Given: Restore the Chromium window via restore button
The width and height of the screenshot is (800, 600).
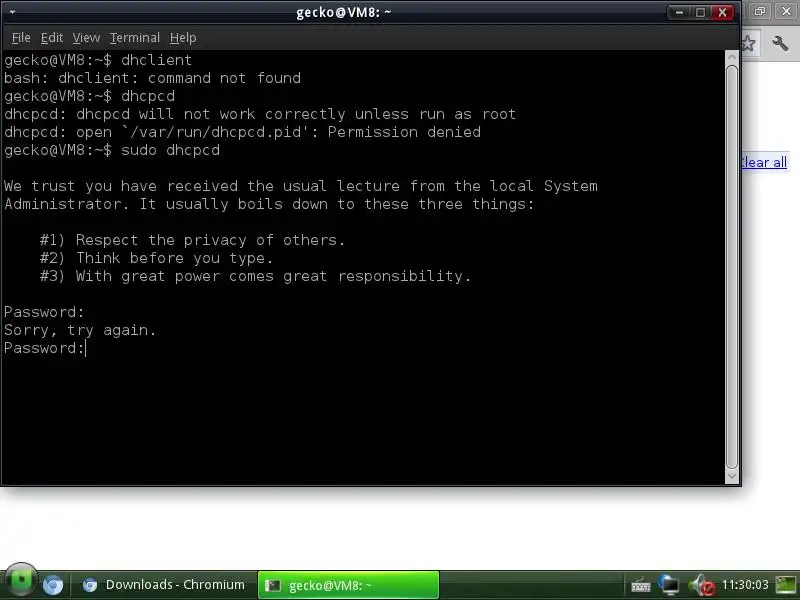Looking at the screenshot, I should point(760,11).
